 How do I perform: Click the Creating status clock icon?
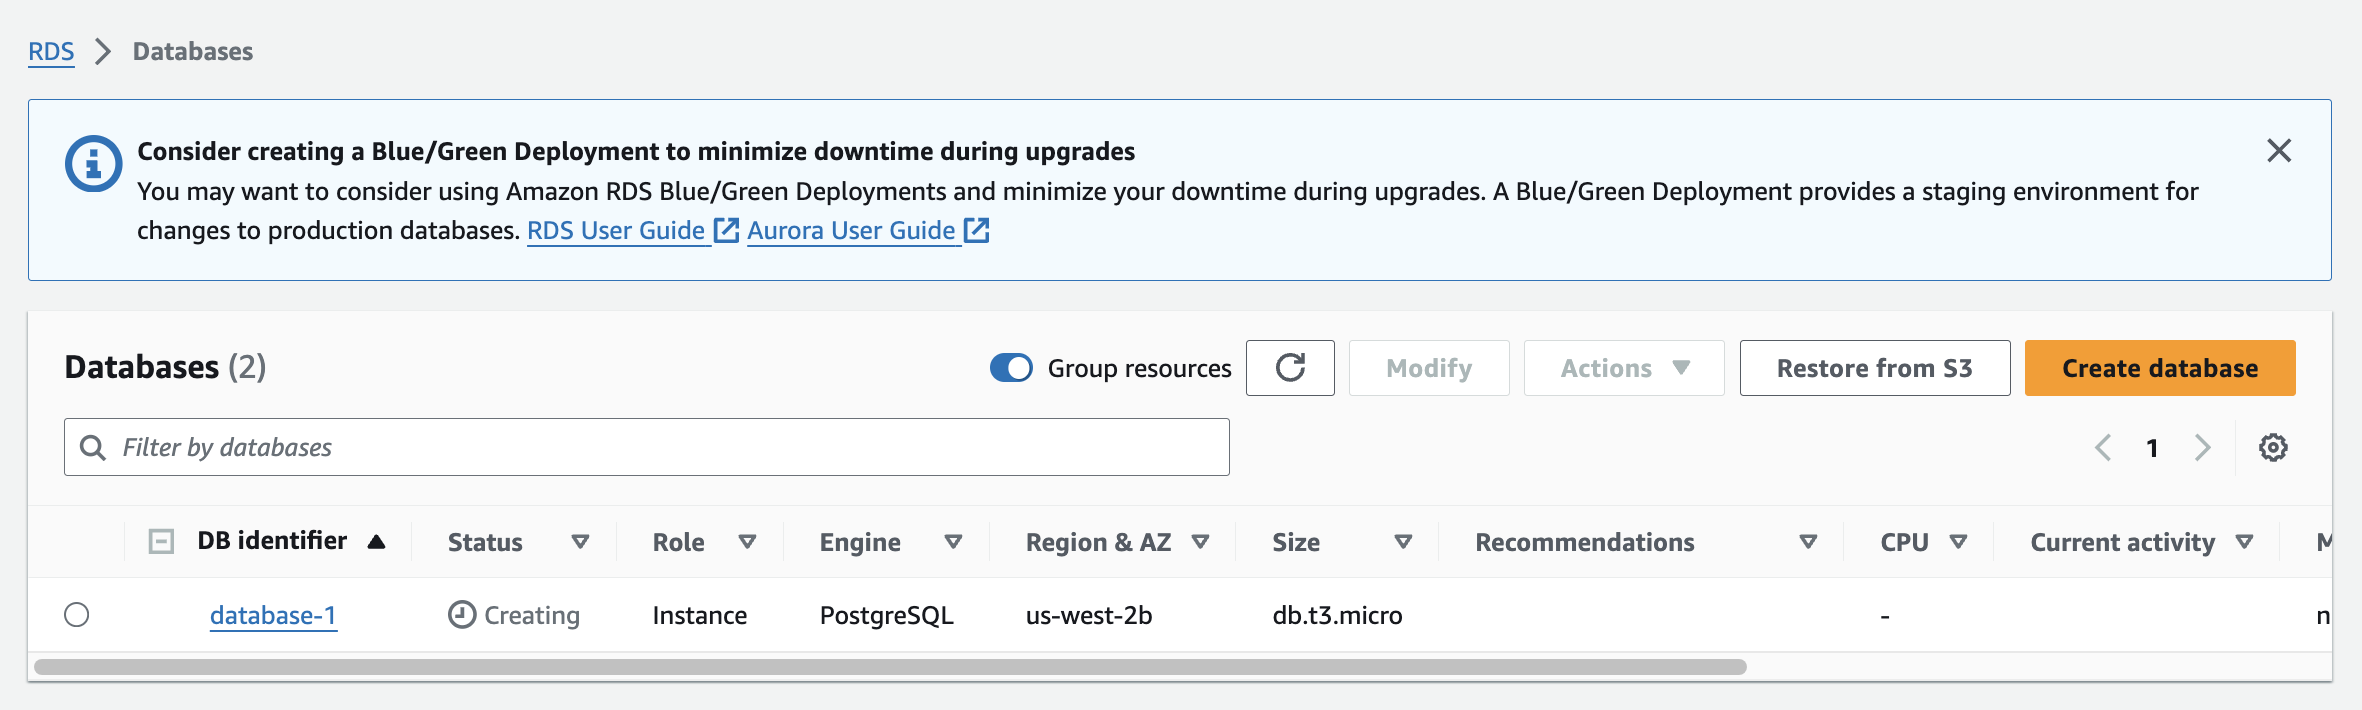coord(462,614)
